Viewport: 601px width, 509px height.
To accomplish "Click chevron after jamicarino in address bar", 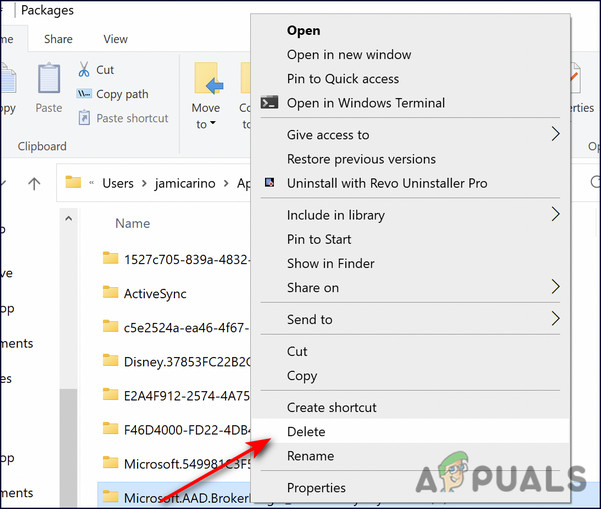I will click(x=226, y=184).
